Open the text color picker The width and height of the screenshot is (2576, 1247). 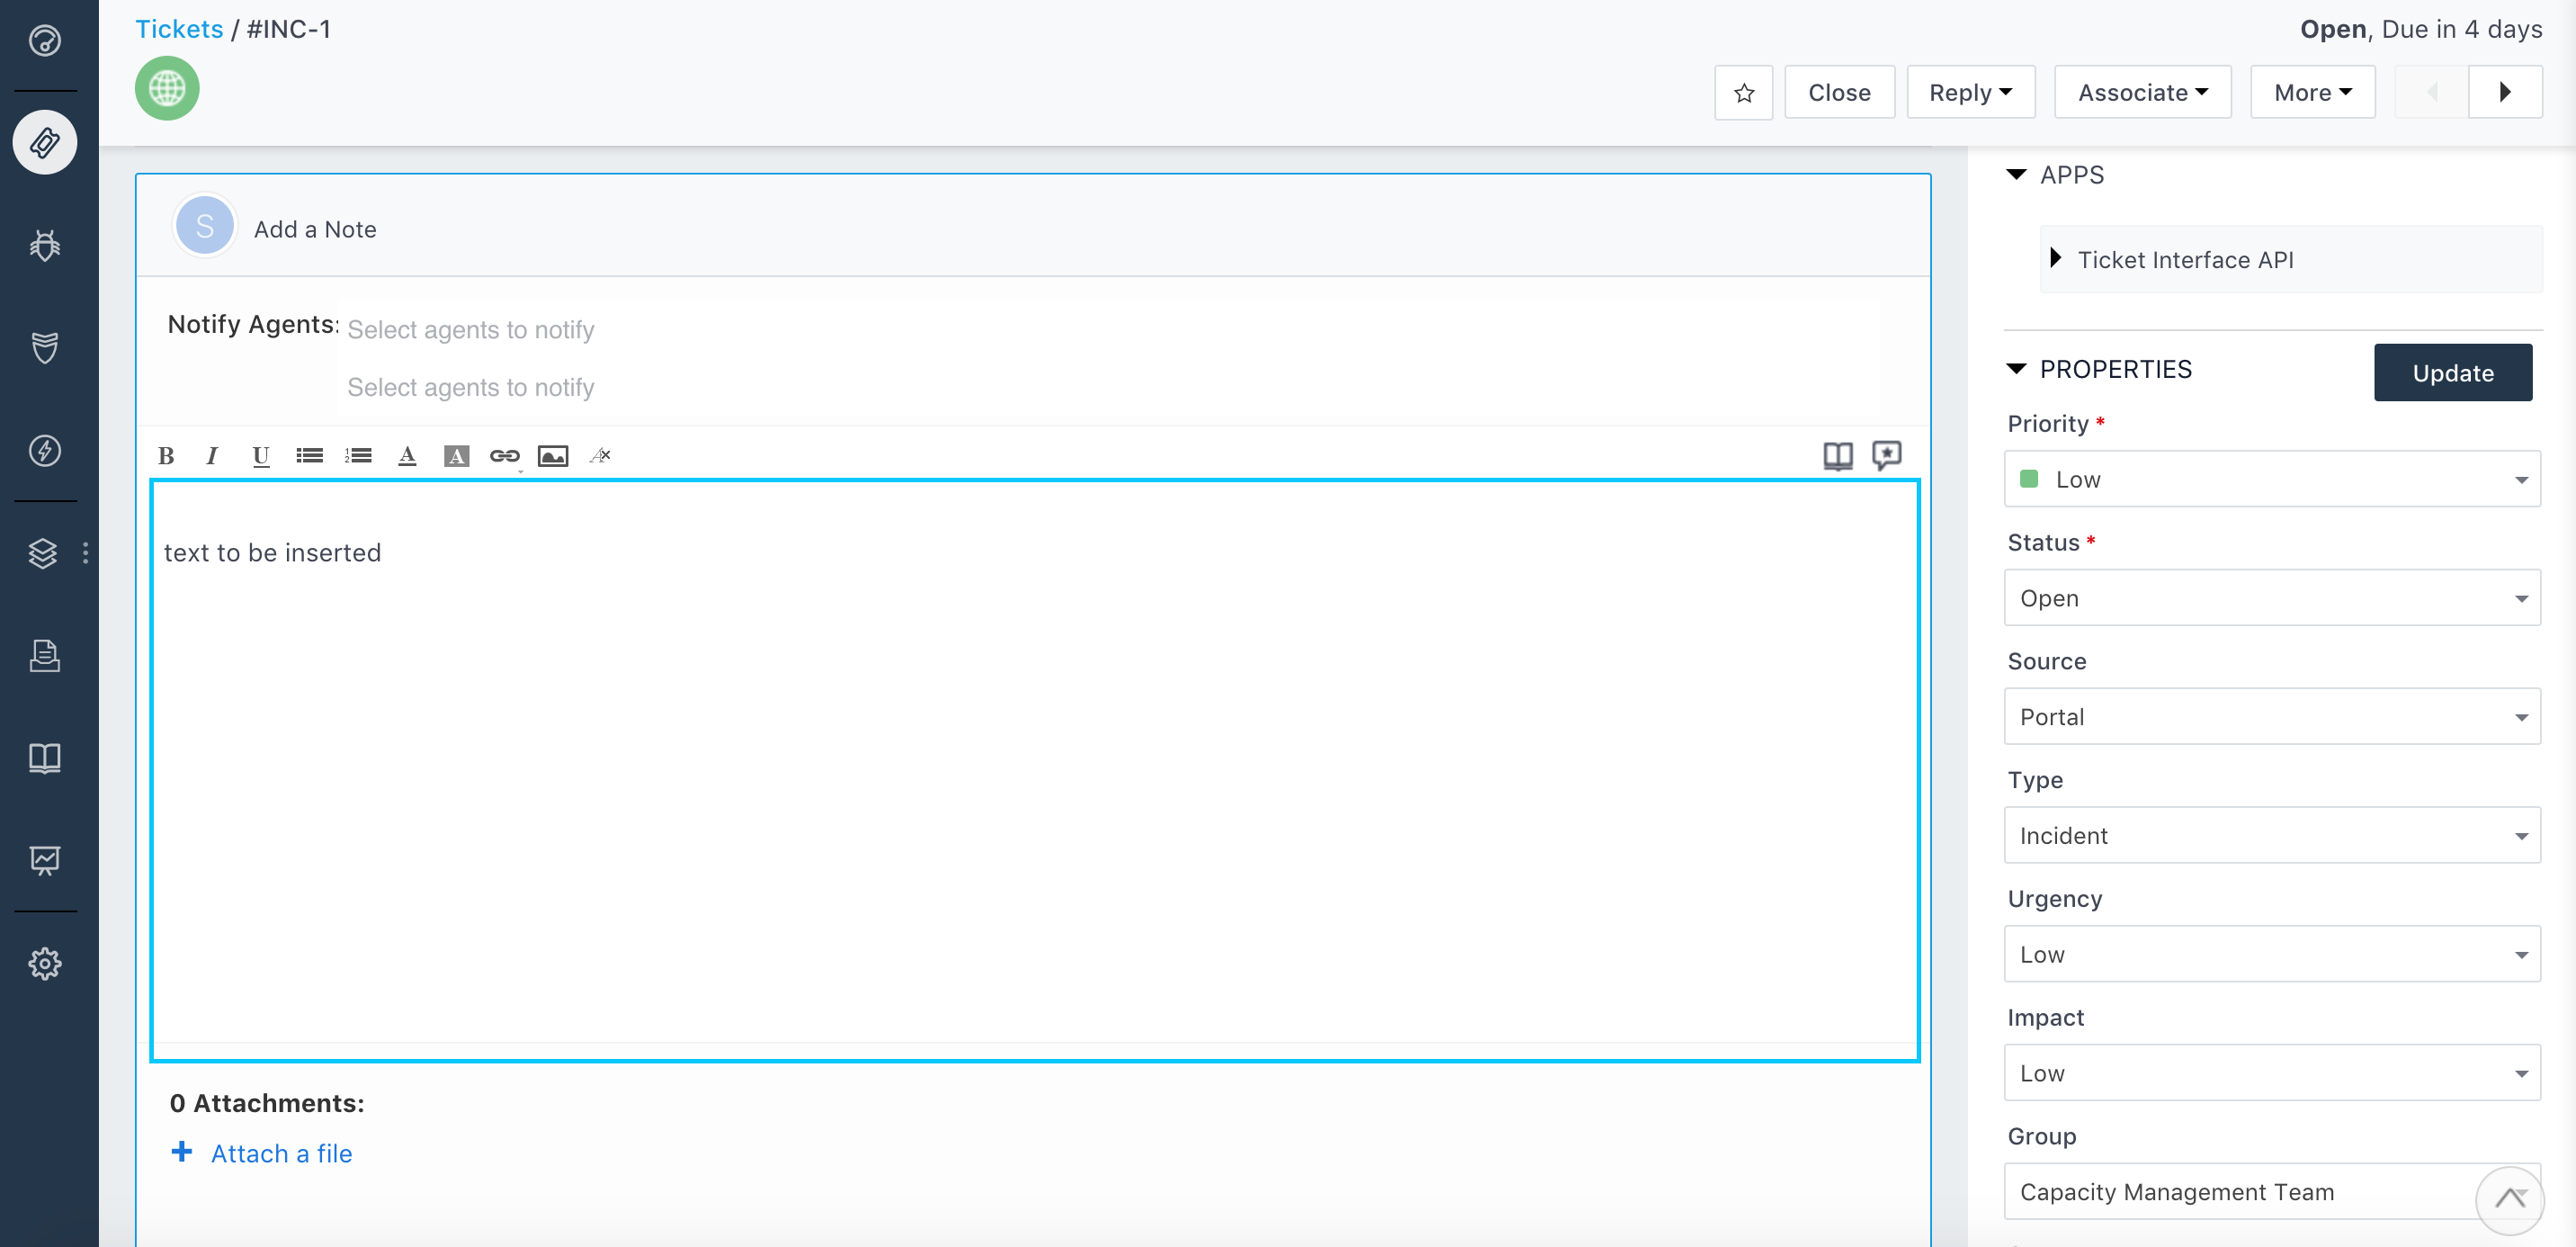pos(407,456)
